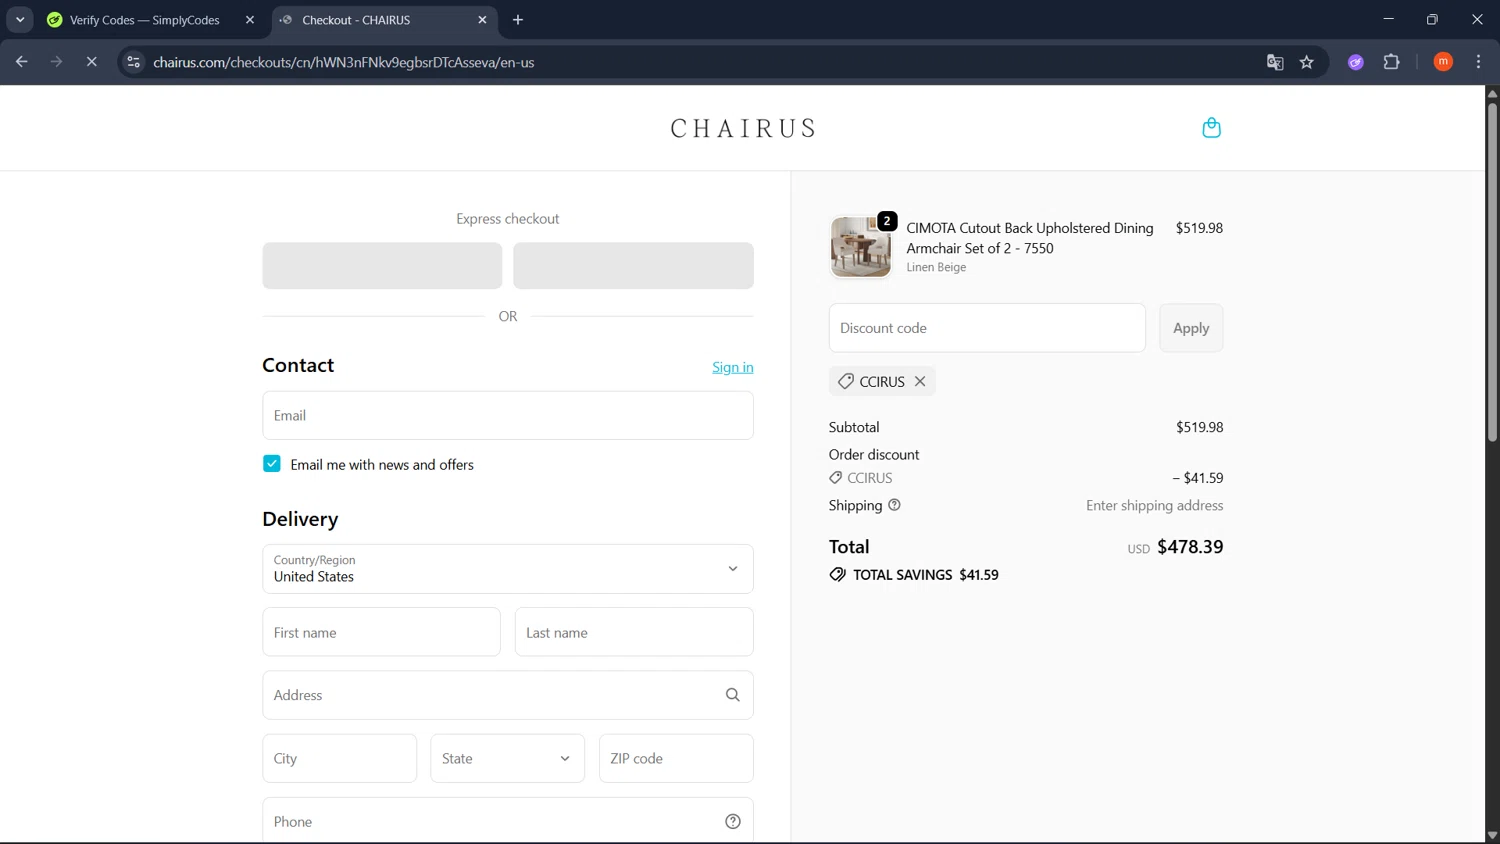Click the – $41.59 discount amount
1500x844 pixels.
coord(1198,478)
